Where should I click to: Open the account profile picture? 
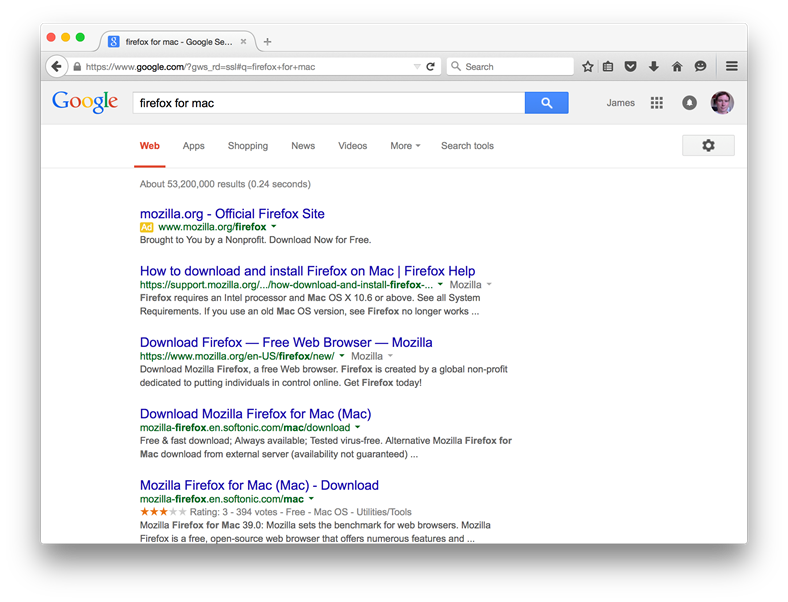(x=722, y=103)
